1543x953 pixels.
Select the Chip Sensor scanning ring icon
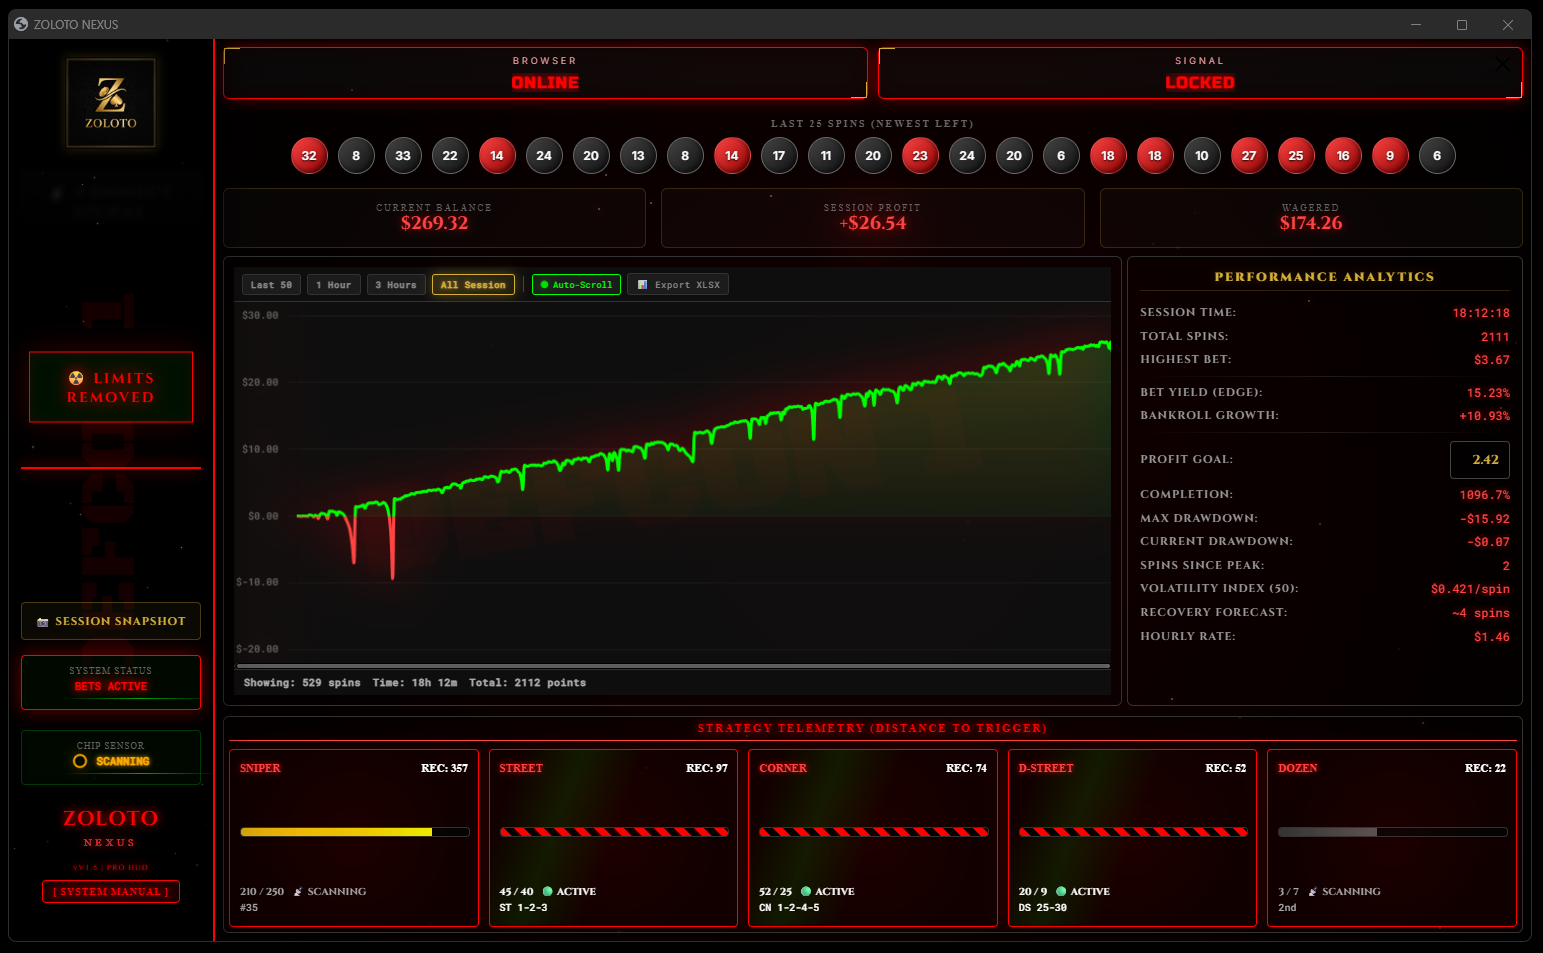pyautogui.click(x=79, y=761)
